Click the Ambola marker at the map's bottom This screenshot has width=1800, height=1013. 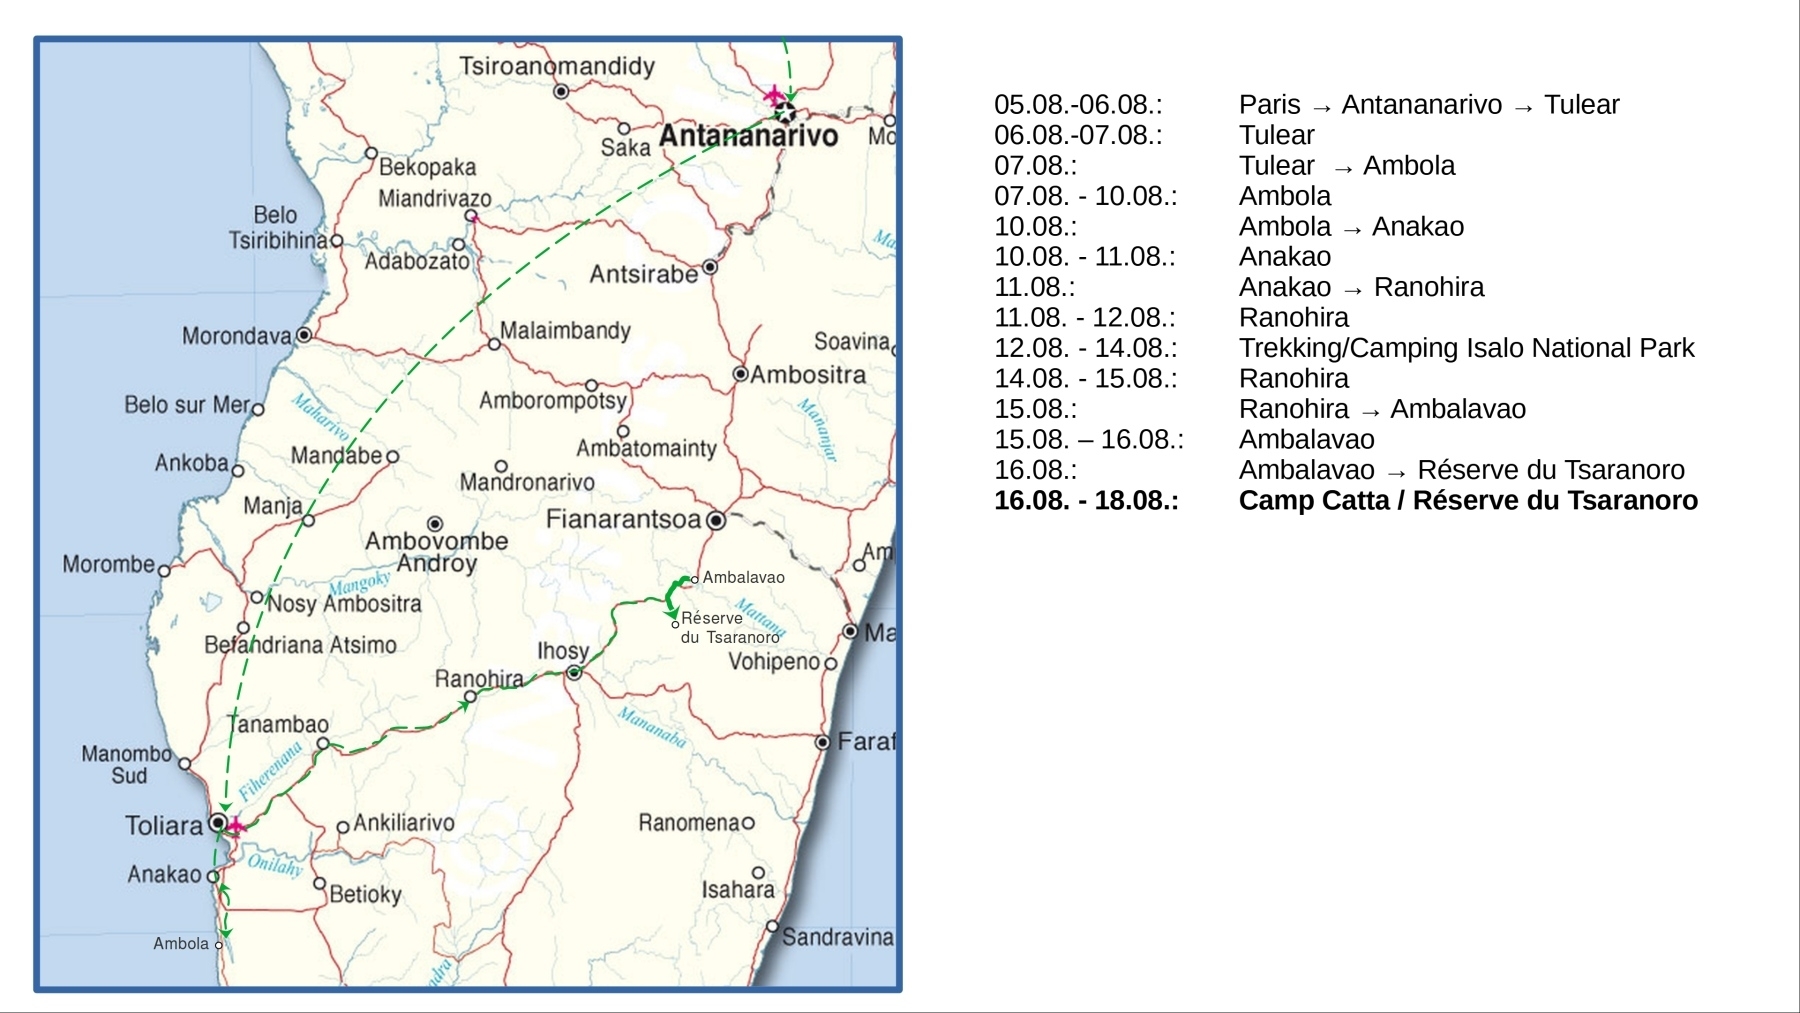[219, 944]
